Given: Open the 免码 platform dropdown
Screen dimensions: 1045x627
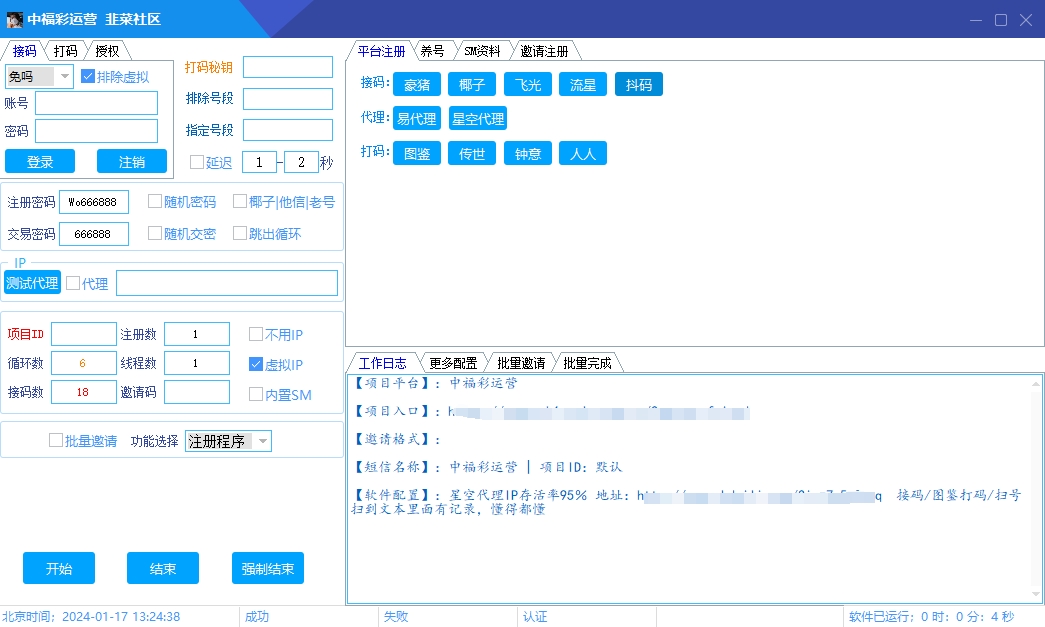Looking at the screenshot, I should point(65,76).
